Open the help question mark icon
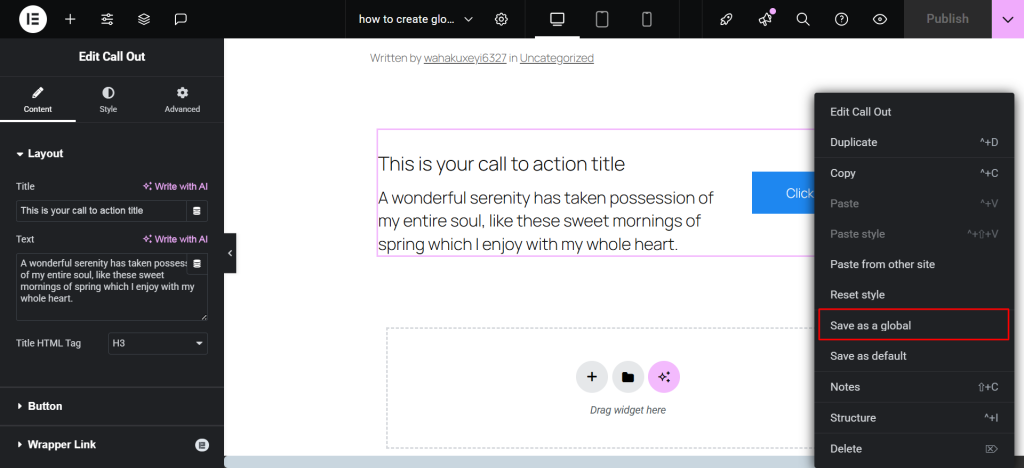1024x468 pixels. tap(841, 19)
